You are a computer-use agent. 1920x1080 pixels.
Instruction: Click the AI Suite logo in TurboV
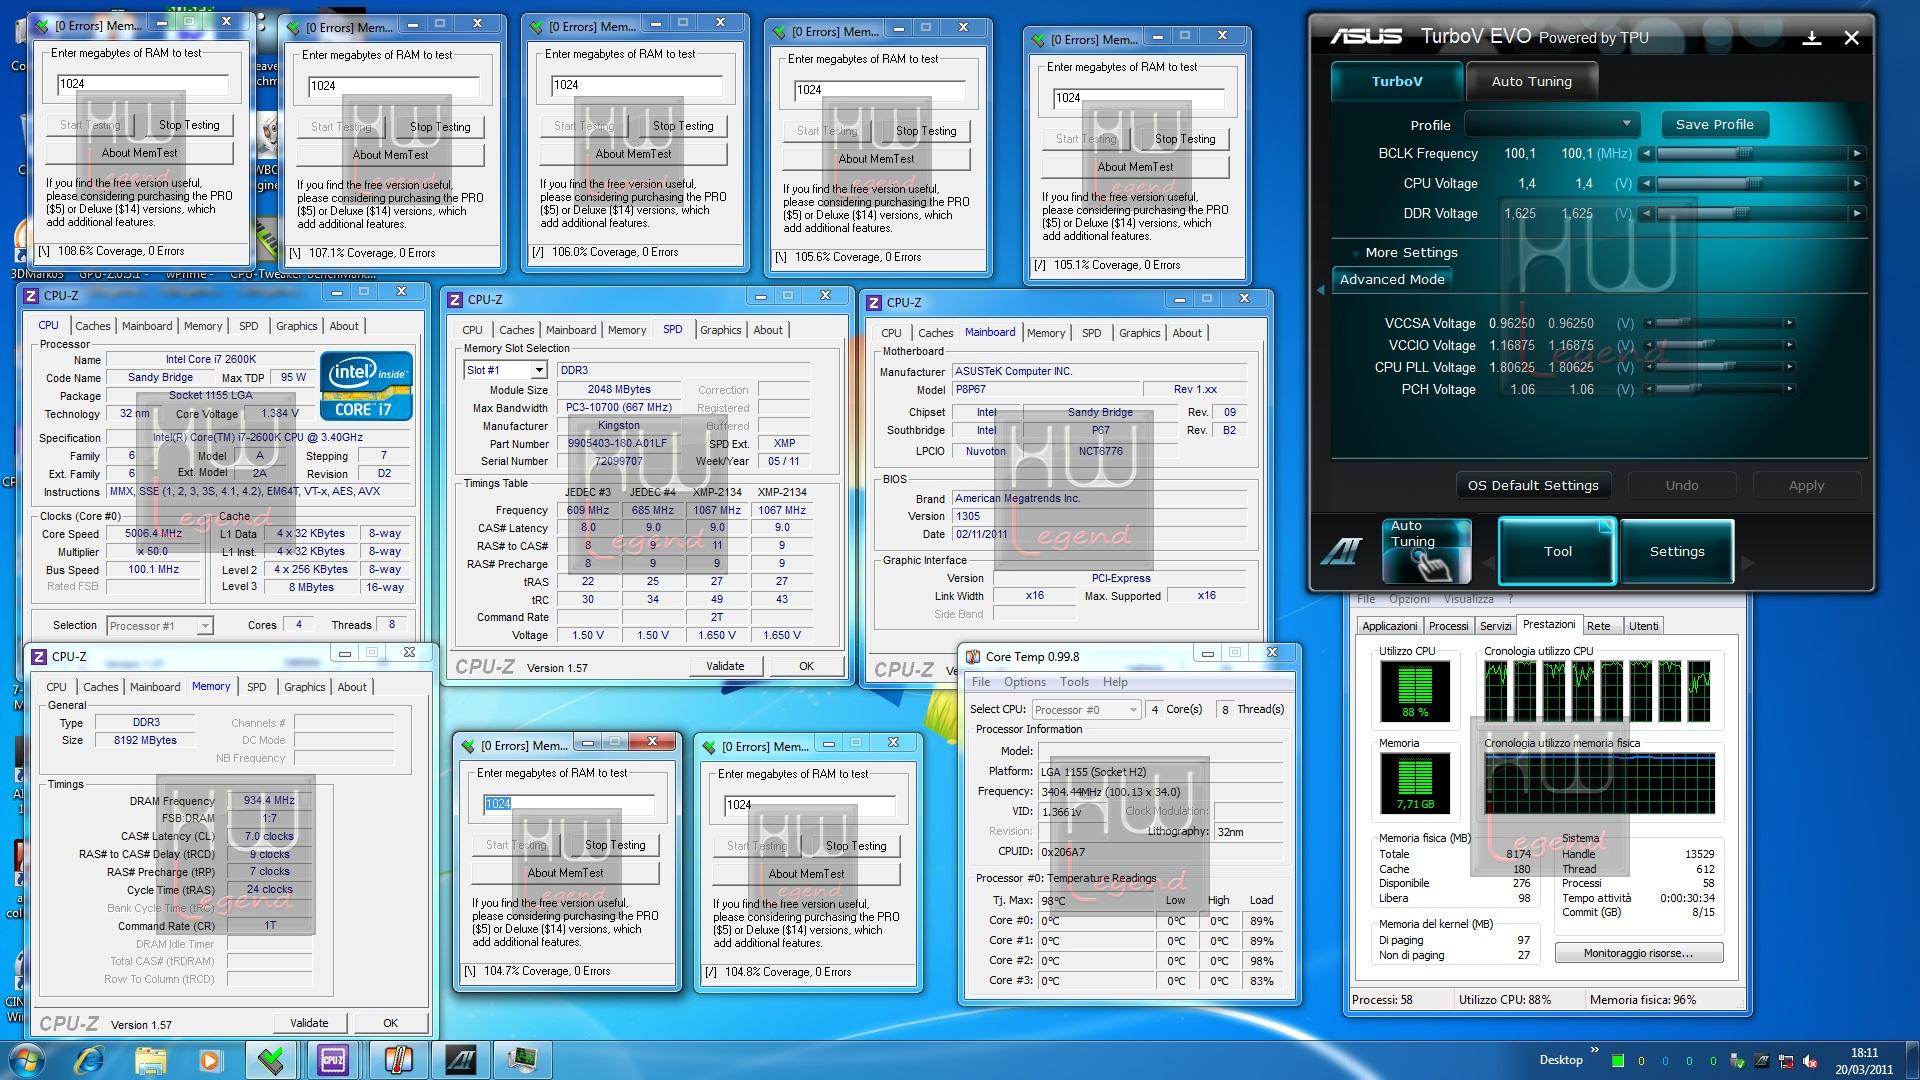click(1341, 551)
